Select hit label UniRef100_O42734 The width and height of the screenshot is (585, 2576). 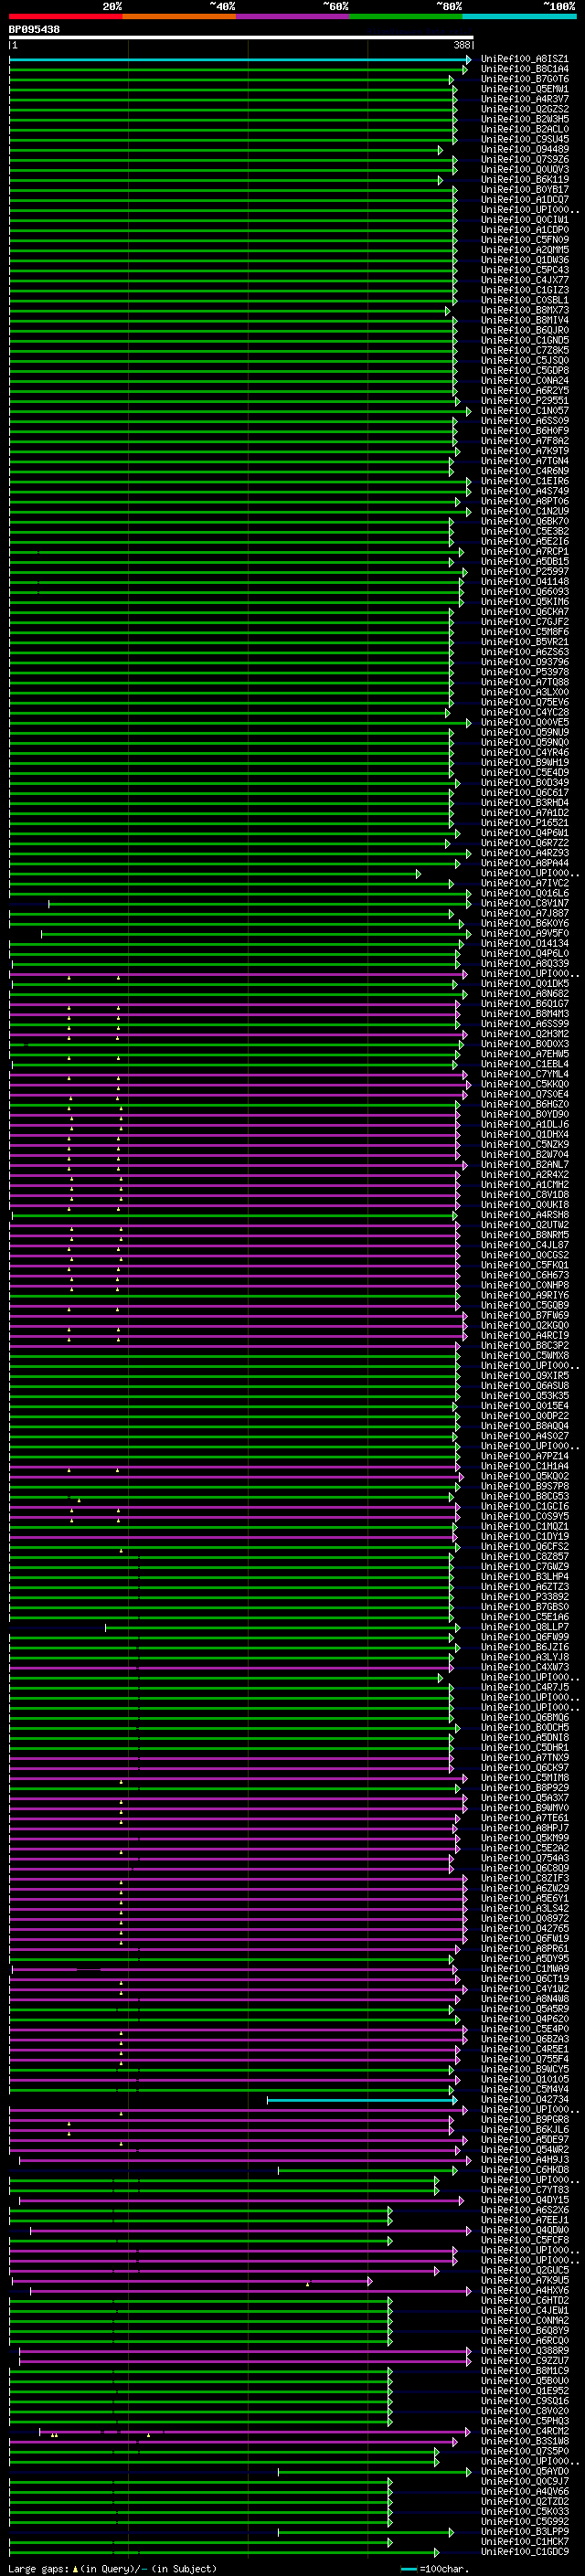click(x=524, y=2101)
